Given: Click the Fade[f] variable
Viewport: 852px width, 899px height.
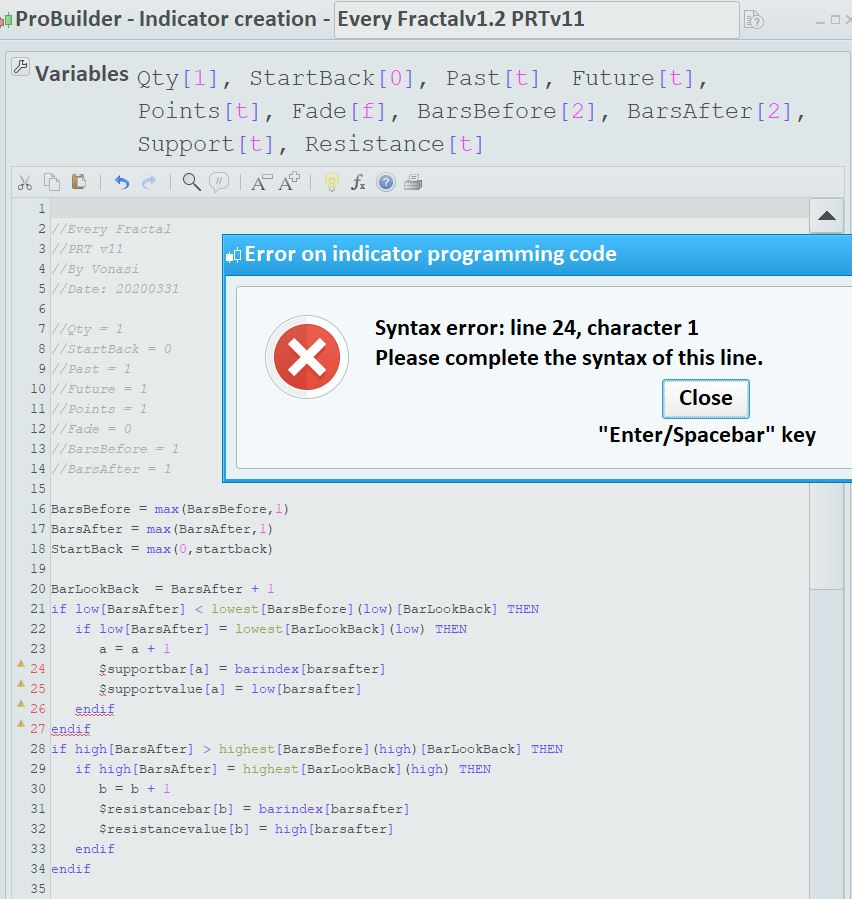Looking at the screenshot, I should [x=339, y=111].
